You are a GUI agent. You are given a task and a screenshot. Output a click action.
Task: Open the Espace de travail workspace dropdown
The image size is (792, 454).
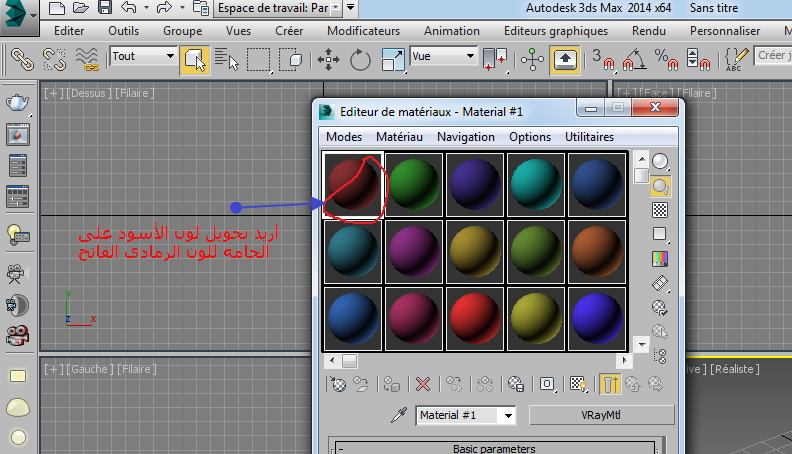click(277, 8)
